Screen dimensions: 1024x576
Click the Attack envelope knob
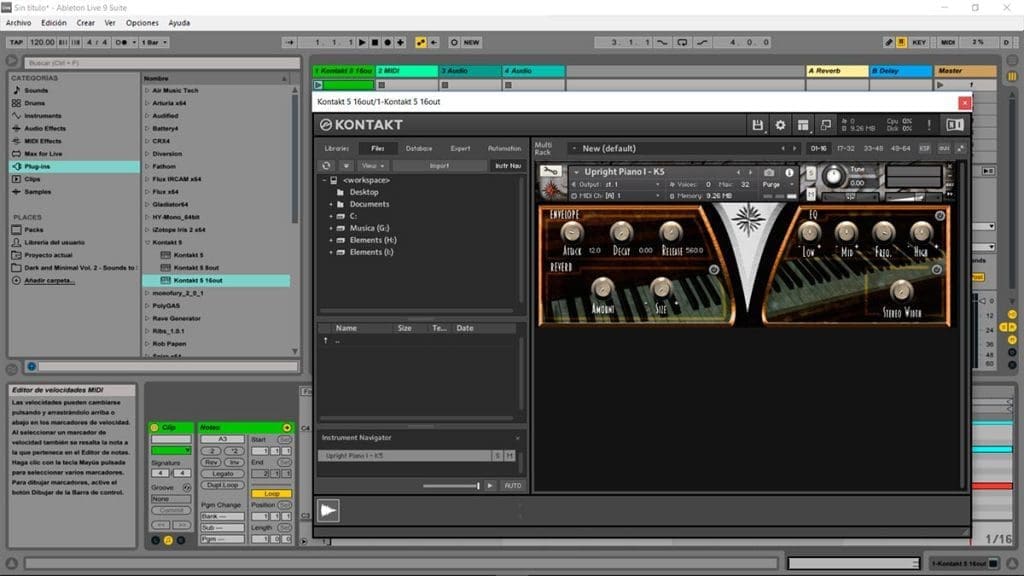click(x=572, y=232)
